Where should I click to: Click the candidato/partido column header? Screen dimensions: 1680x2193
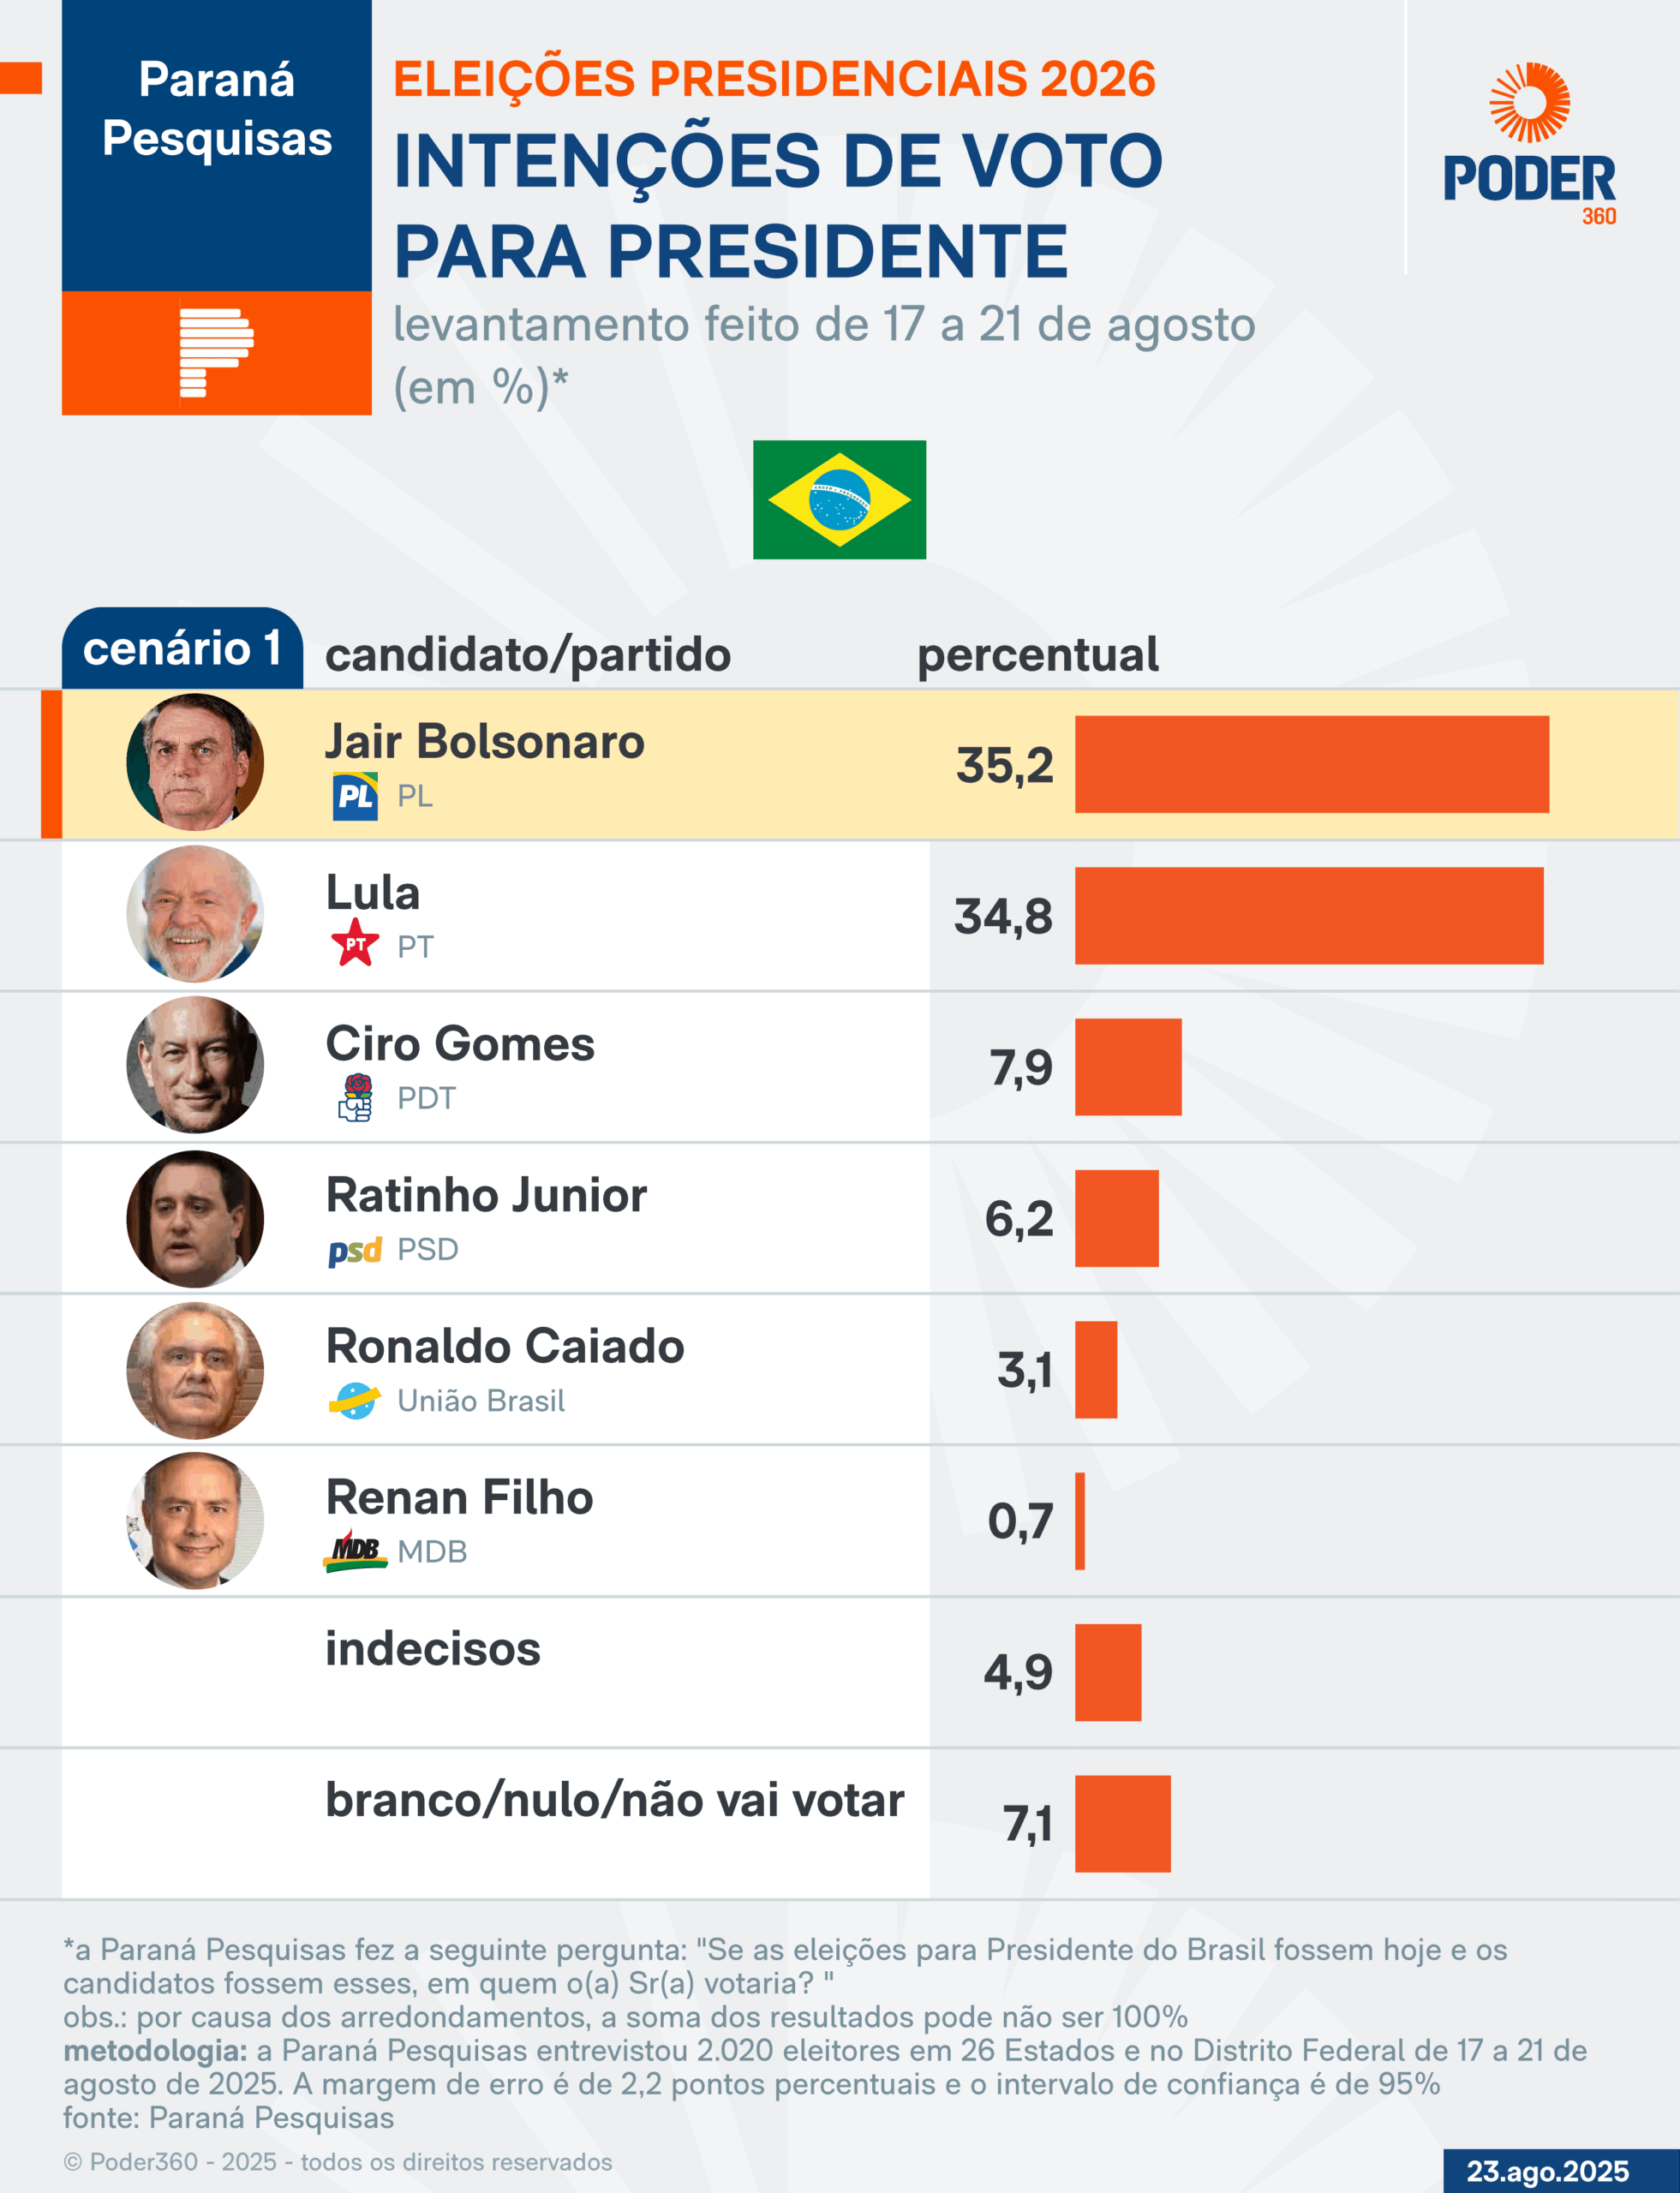click(528, 655)
